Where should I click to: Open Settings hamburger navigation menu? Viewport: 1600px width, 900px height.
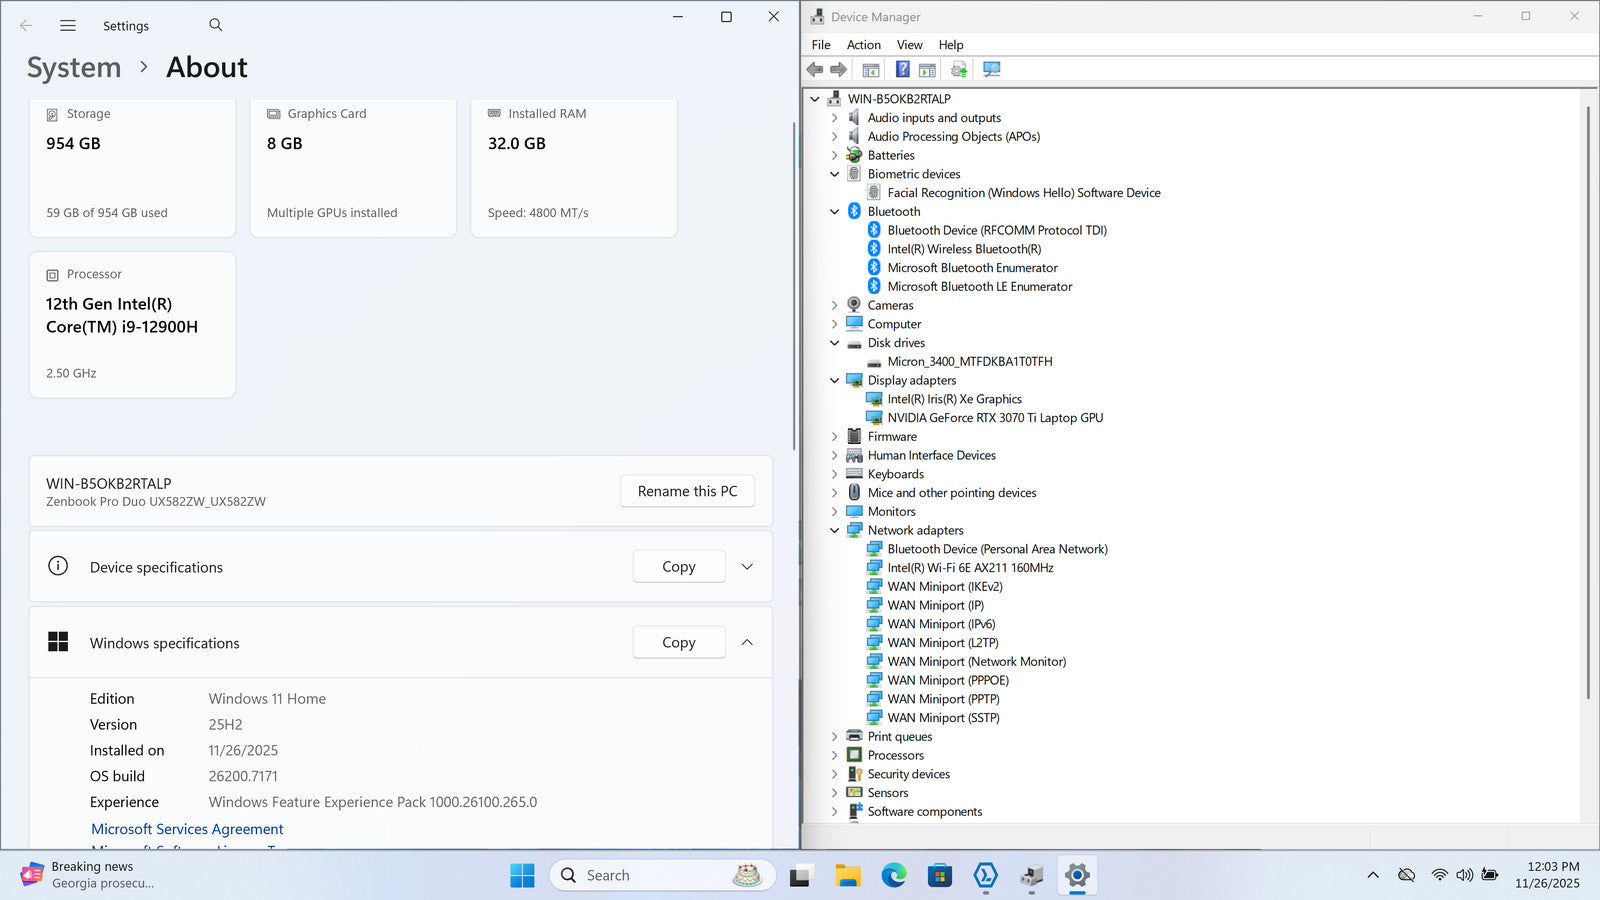(x=68, y=26)
